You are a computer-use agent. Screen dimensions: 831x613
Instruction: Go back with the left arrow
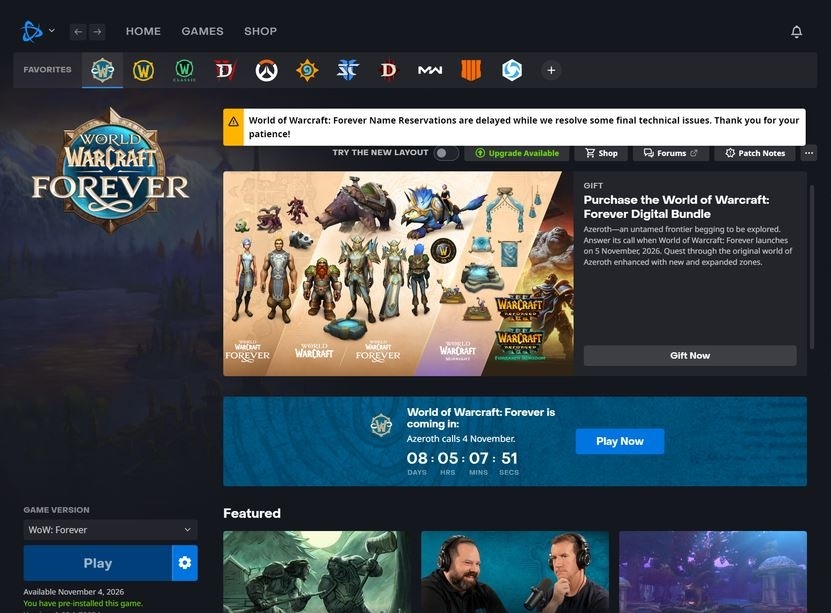pyautogui.click(x=78, y=32)
